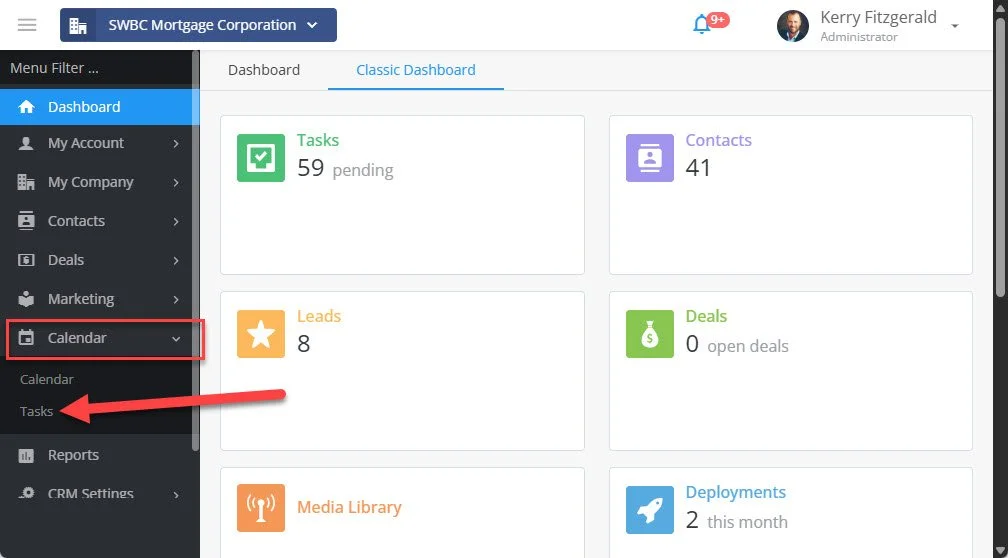The image size is (1008, 558).
Task: Switch to the Dashboard tab
Action: 264,69
